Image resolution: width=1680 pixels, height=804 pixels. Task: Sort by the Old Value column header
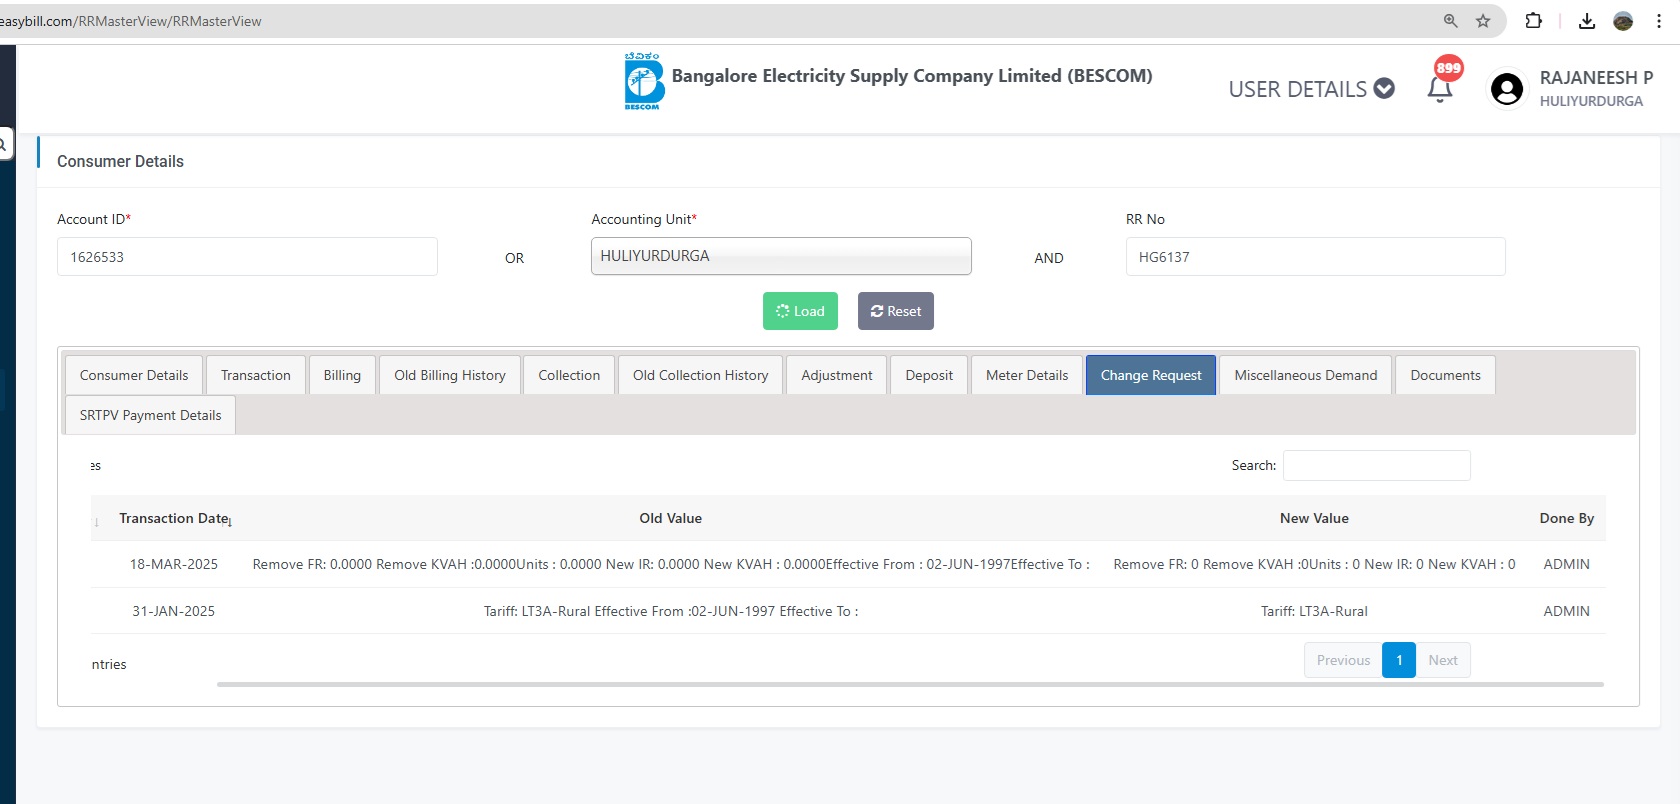point(671,518)
